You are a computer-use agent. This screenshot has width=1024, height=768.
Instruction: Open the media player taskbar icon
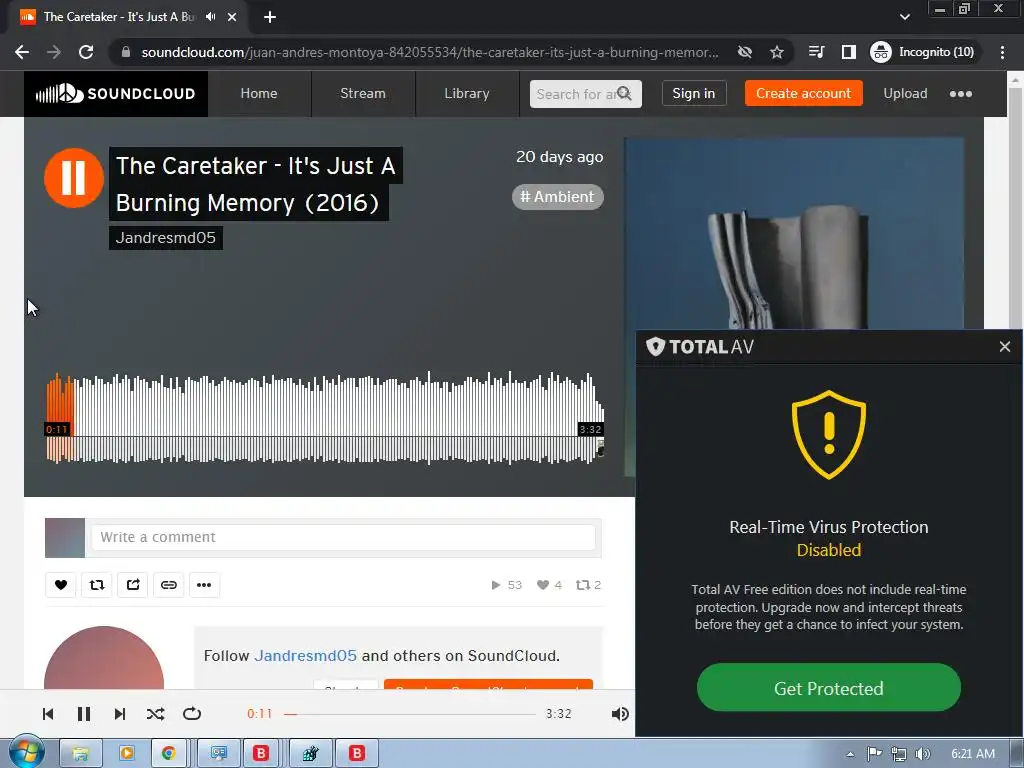[x=127, y=754]
